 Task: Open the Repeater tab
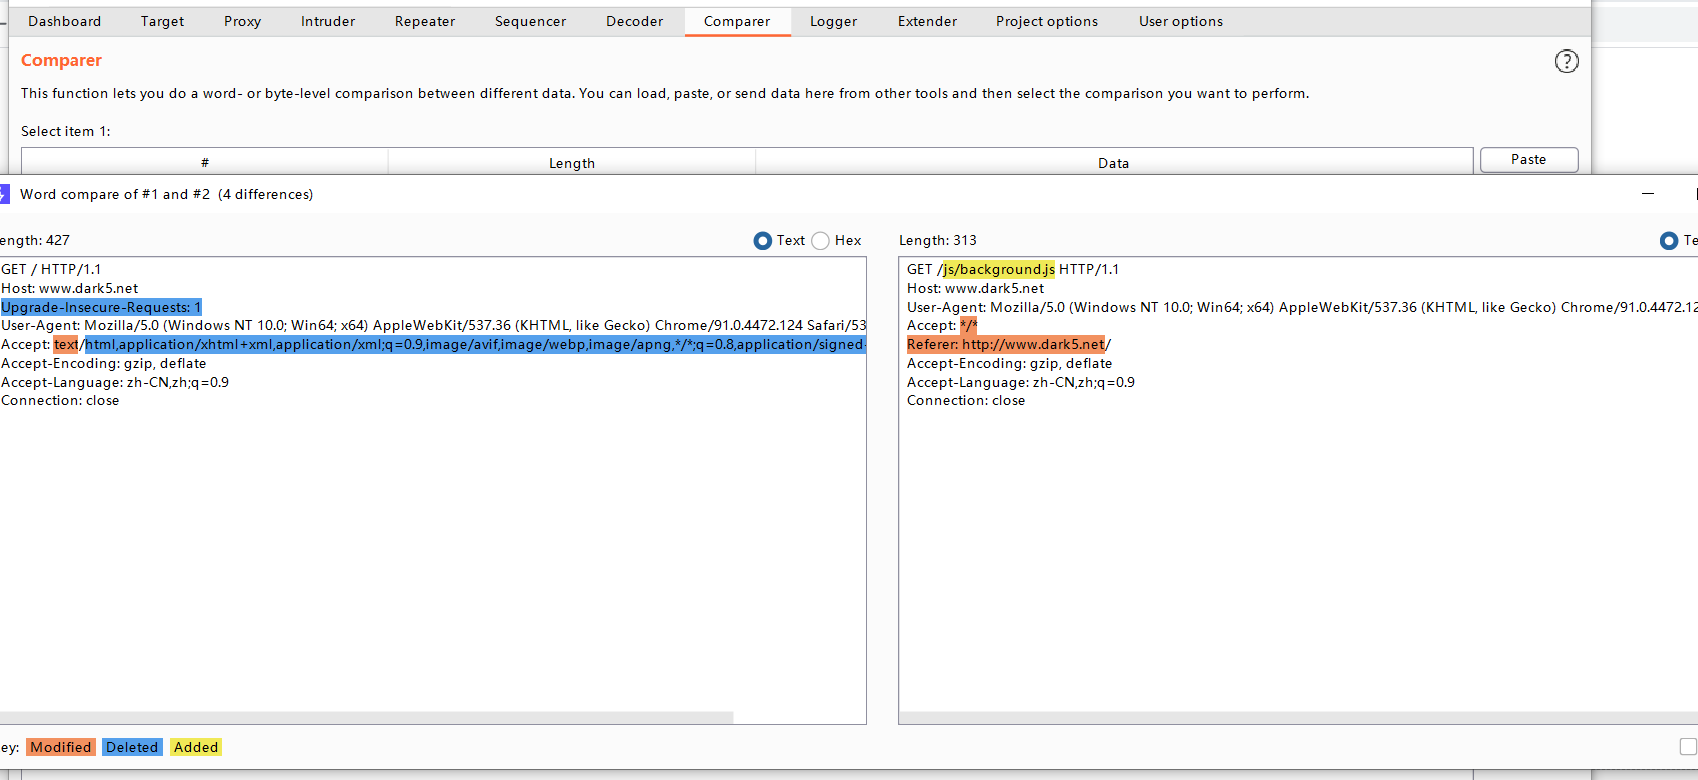[425, 21]
